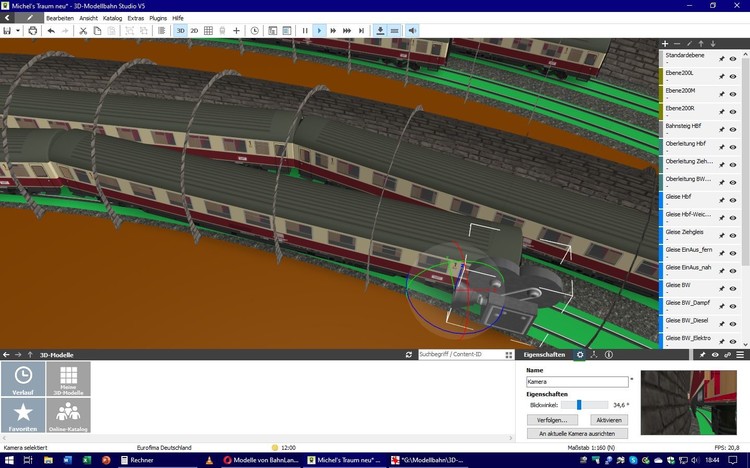Viewport: 750px width, 468px height.
Task: Open the Extras menu
Action: (136, 18)
